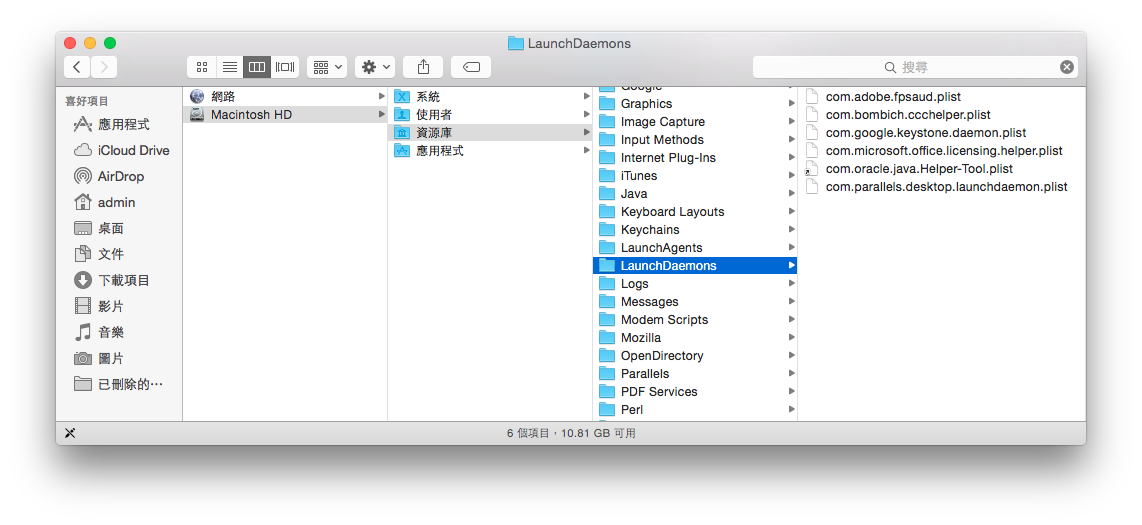
Task: Select the LaunchDaemons folder
Action: [x=695, y=266]
